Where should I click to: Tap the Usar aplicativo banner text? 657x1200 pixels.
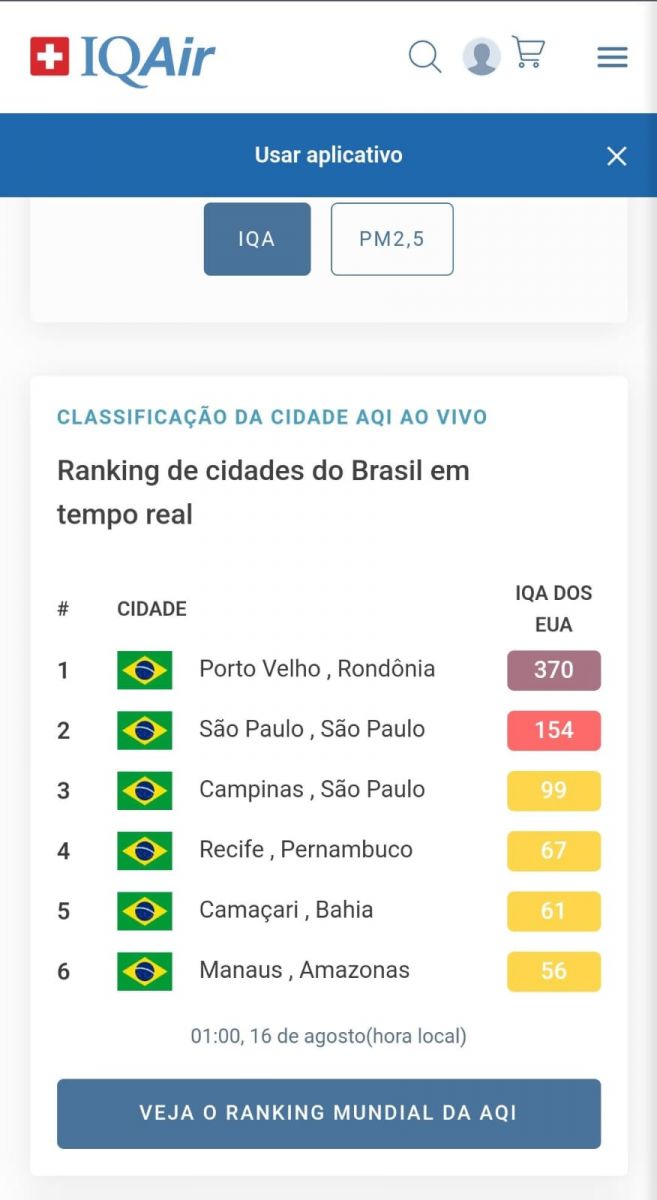coord(328,155)
